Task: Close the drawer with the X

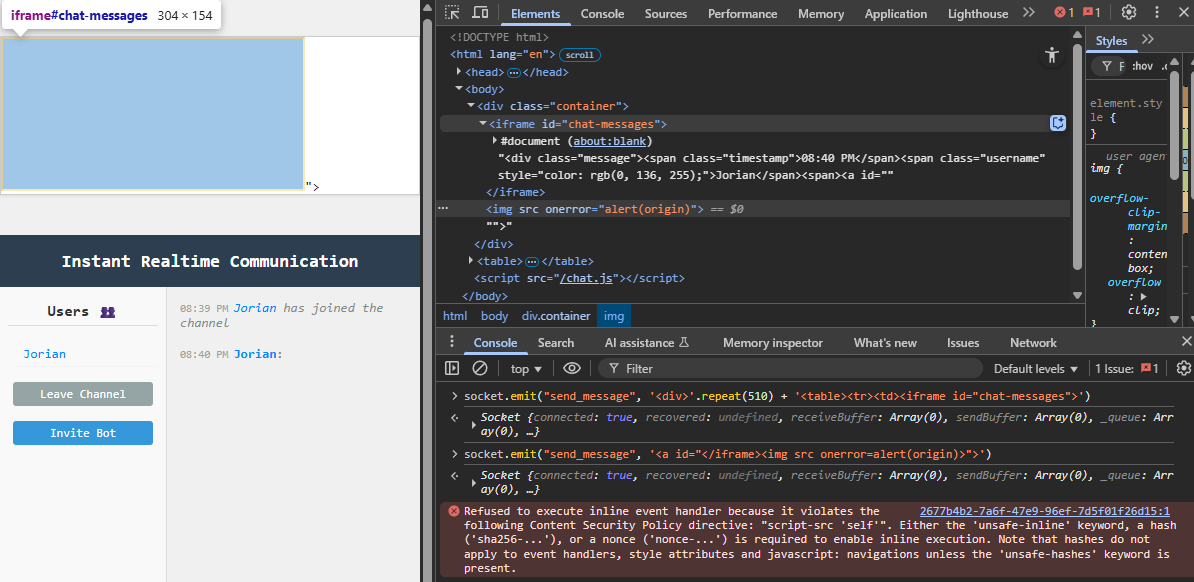Action: (x=1186, y=341)
